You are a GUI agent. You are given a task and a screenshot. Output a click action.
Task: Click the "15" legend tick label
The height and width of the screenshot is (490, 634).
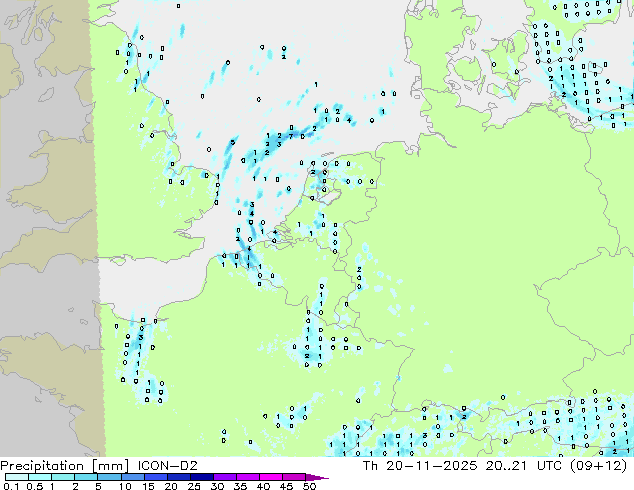point(148,486)
